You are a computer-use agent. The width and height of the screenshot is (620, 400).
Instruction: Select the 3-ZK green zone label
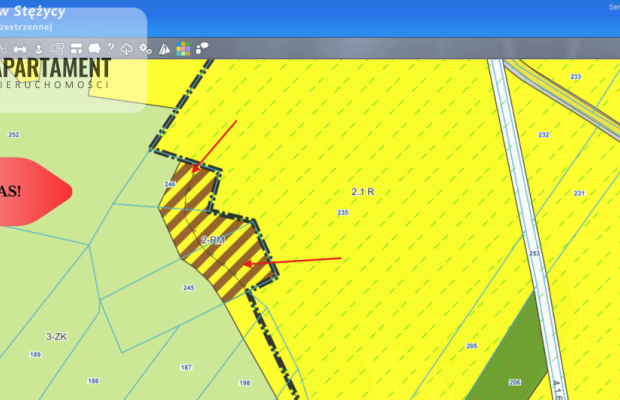tap(56, 337)
